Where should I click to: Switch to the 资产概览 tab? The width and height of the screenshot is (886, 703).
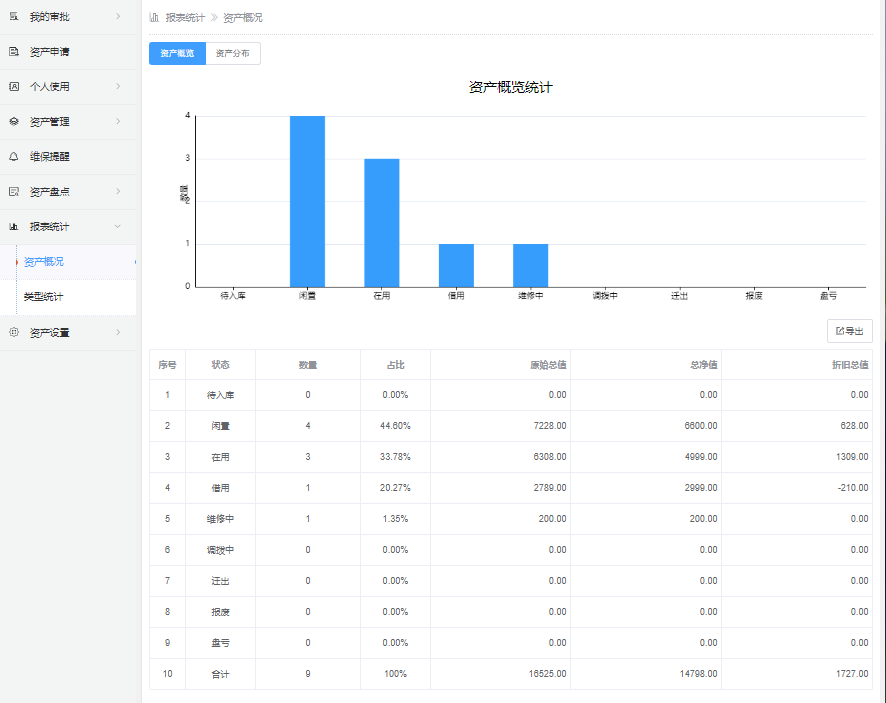point(177,53)
